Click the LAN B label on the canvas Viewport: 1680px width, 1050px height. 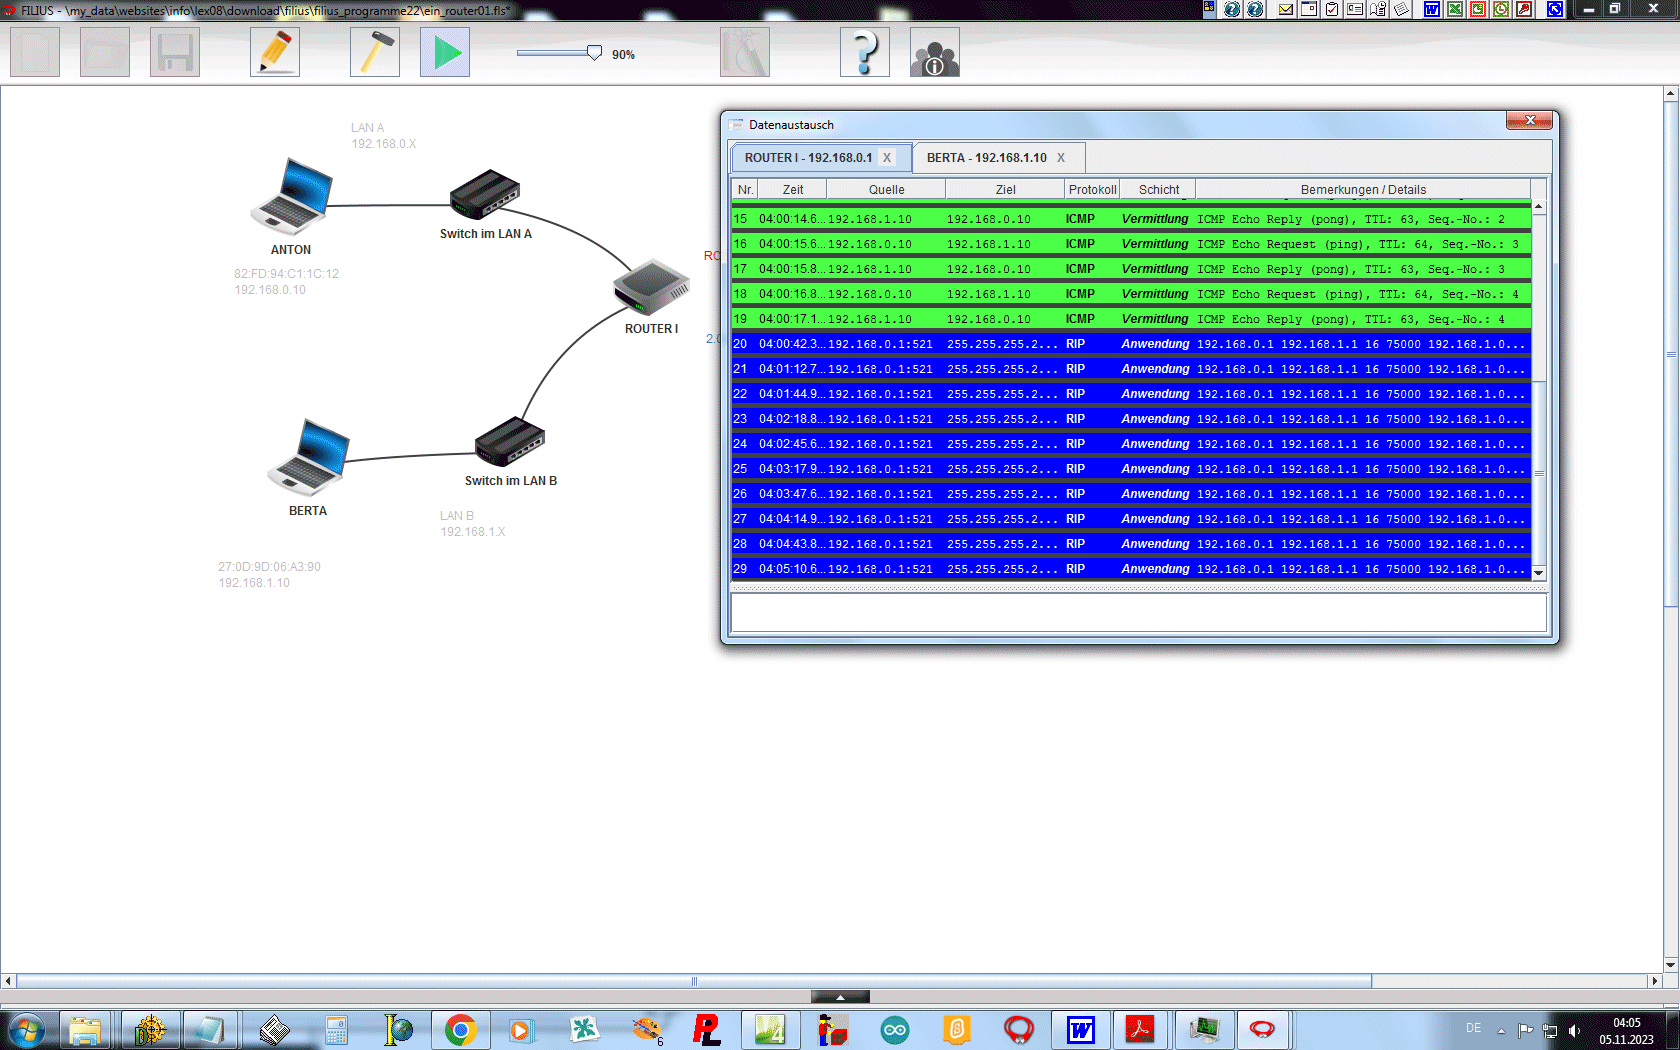[457, 516]
